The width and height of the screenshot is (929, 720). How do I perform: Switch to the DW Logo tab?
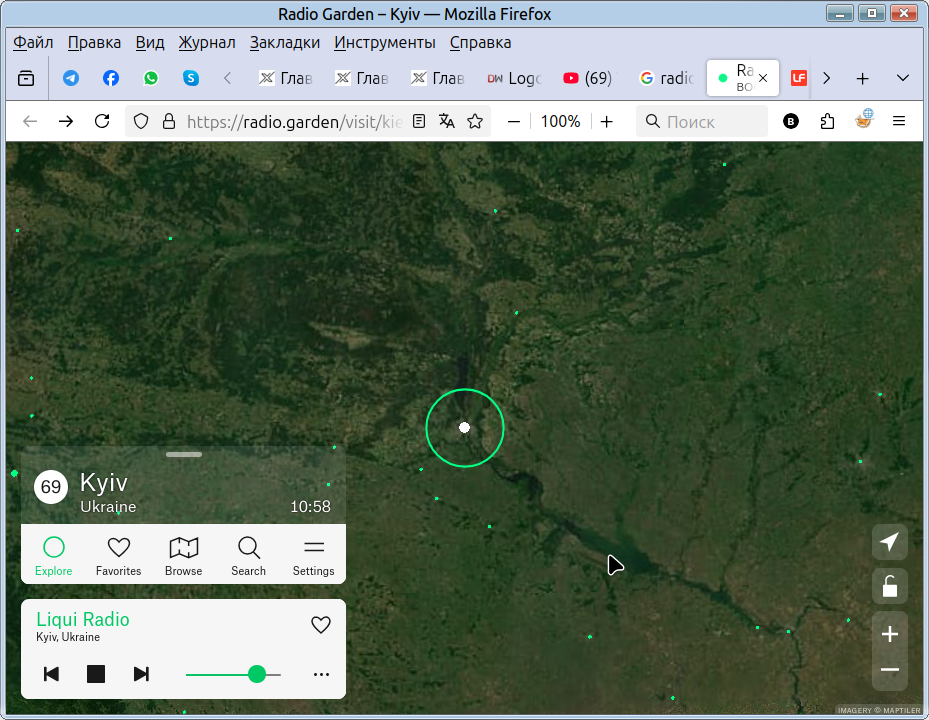[x=514, y=78]
